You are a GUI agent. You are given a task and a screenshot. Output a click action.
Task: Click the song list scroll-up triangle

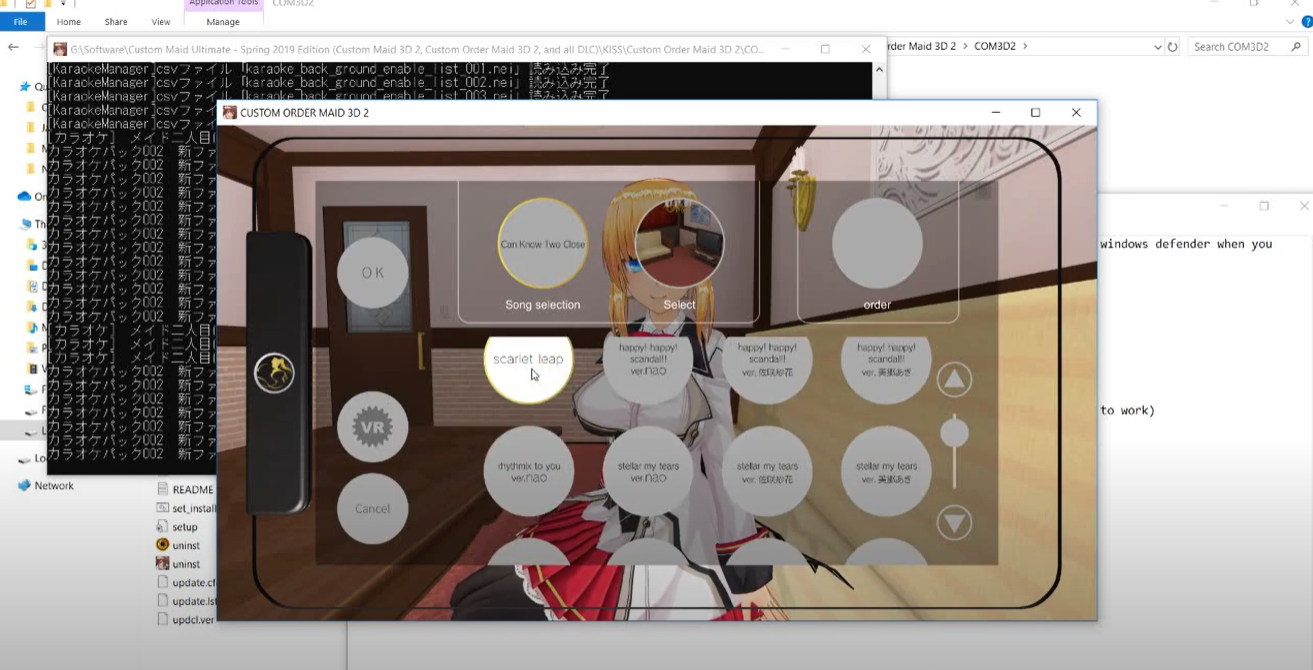pos(954,379)
